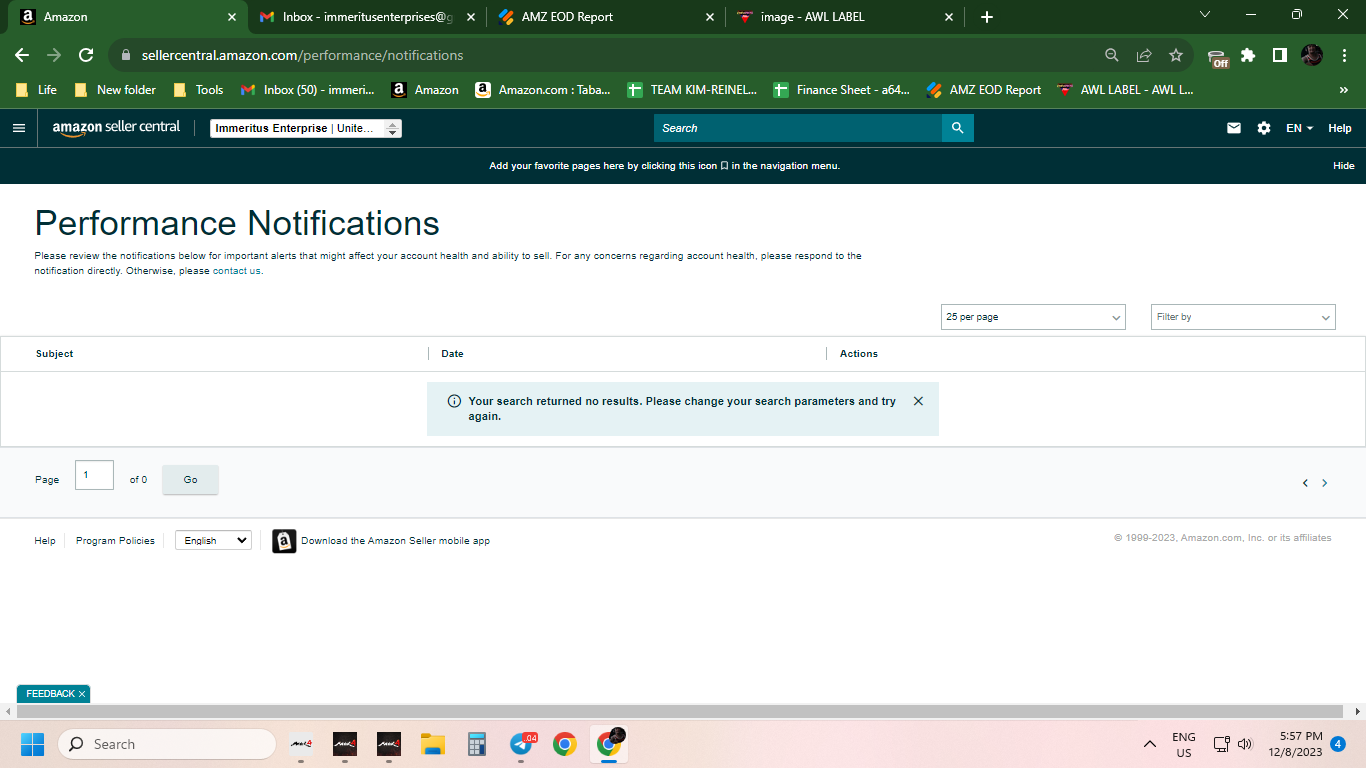Image resolution: width=1366 pixels, height=768 pixels.
Task: Click the Windows Start button
Action: click(32, 744)
